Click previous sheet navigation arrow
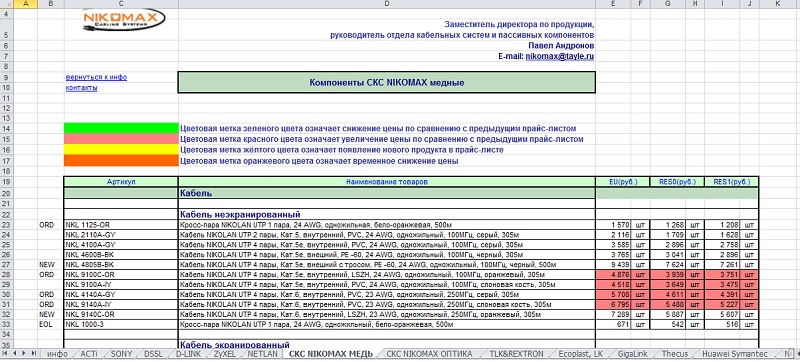Viewport: 800px width, 362px height. pos(15,353)
